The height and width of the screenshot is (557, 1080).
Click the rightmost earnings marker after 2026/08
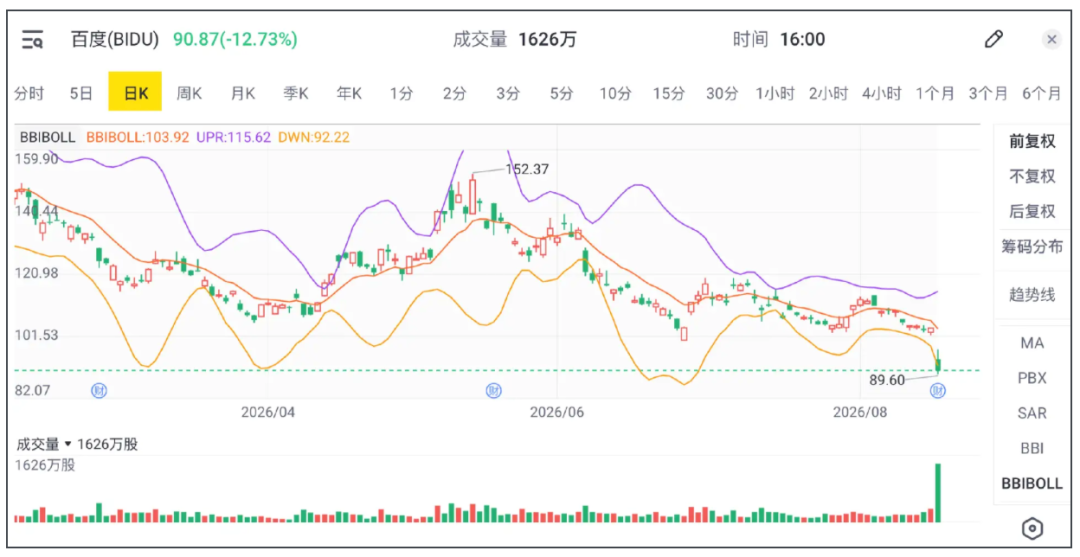coord(937,391)
